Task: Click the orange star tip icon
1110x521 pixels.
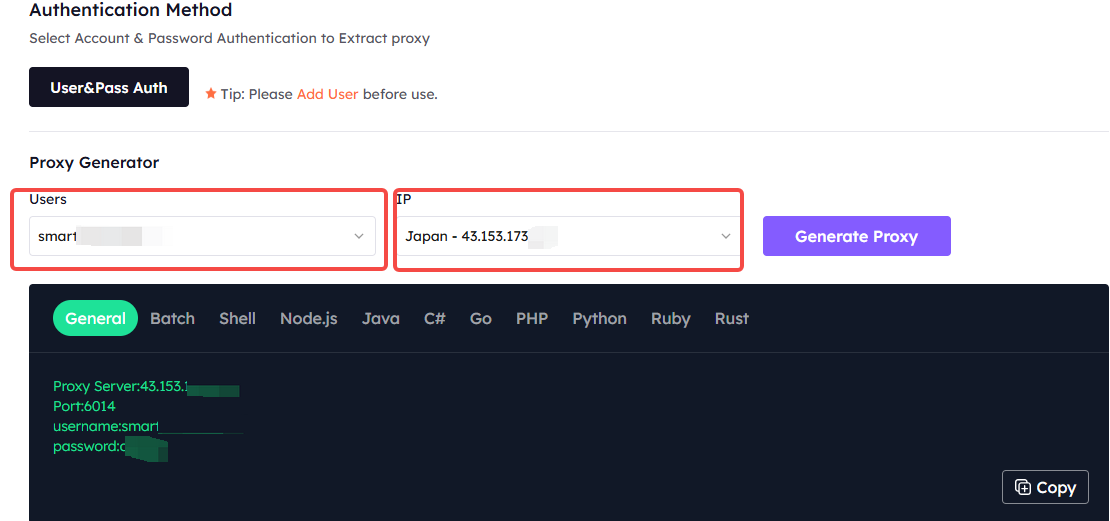Action: [210, 93]
